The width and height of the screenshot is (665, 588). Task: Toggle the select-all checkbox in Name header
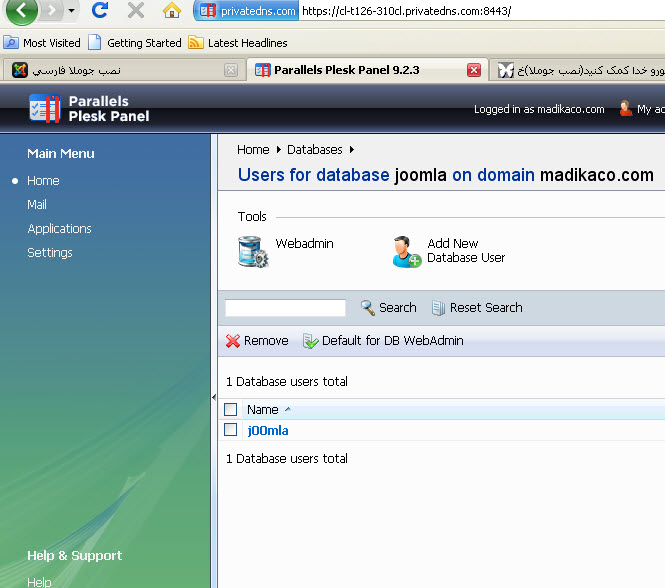230,409
